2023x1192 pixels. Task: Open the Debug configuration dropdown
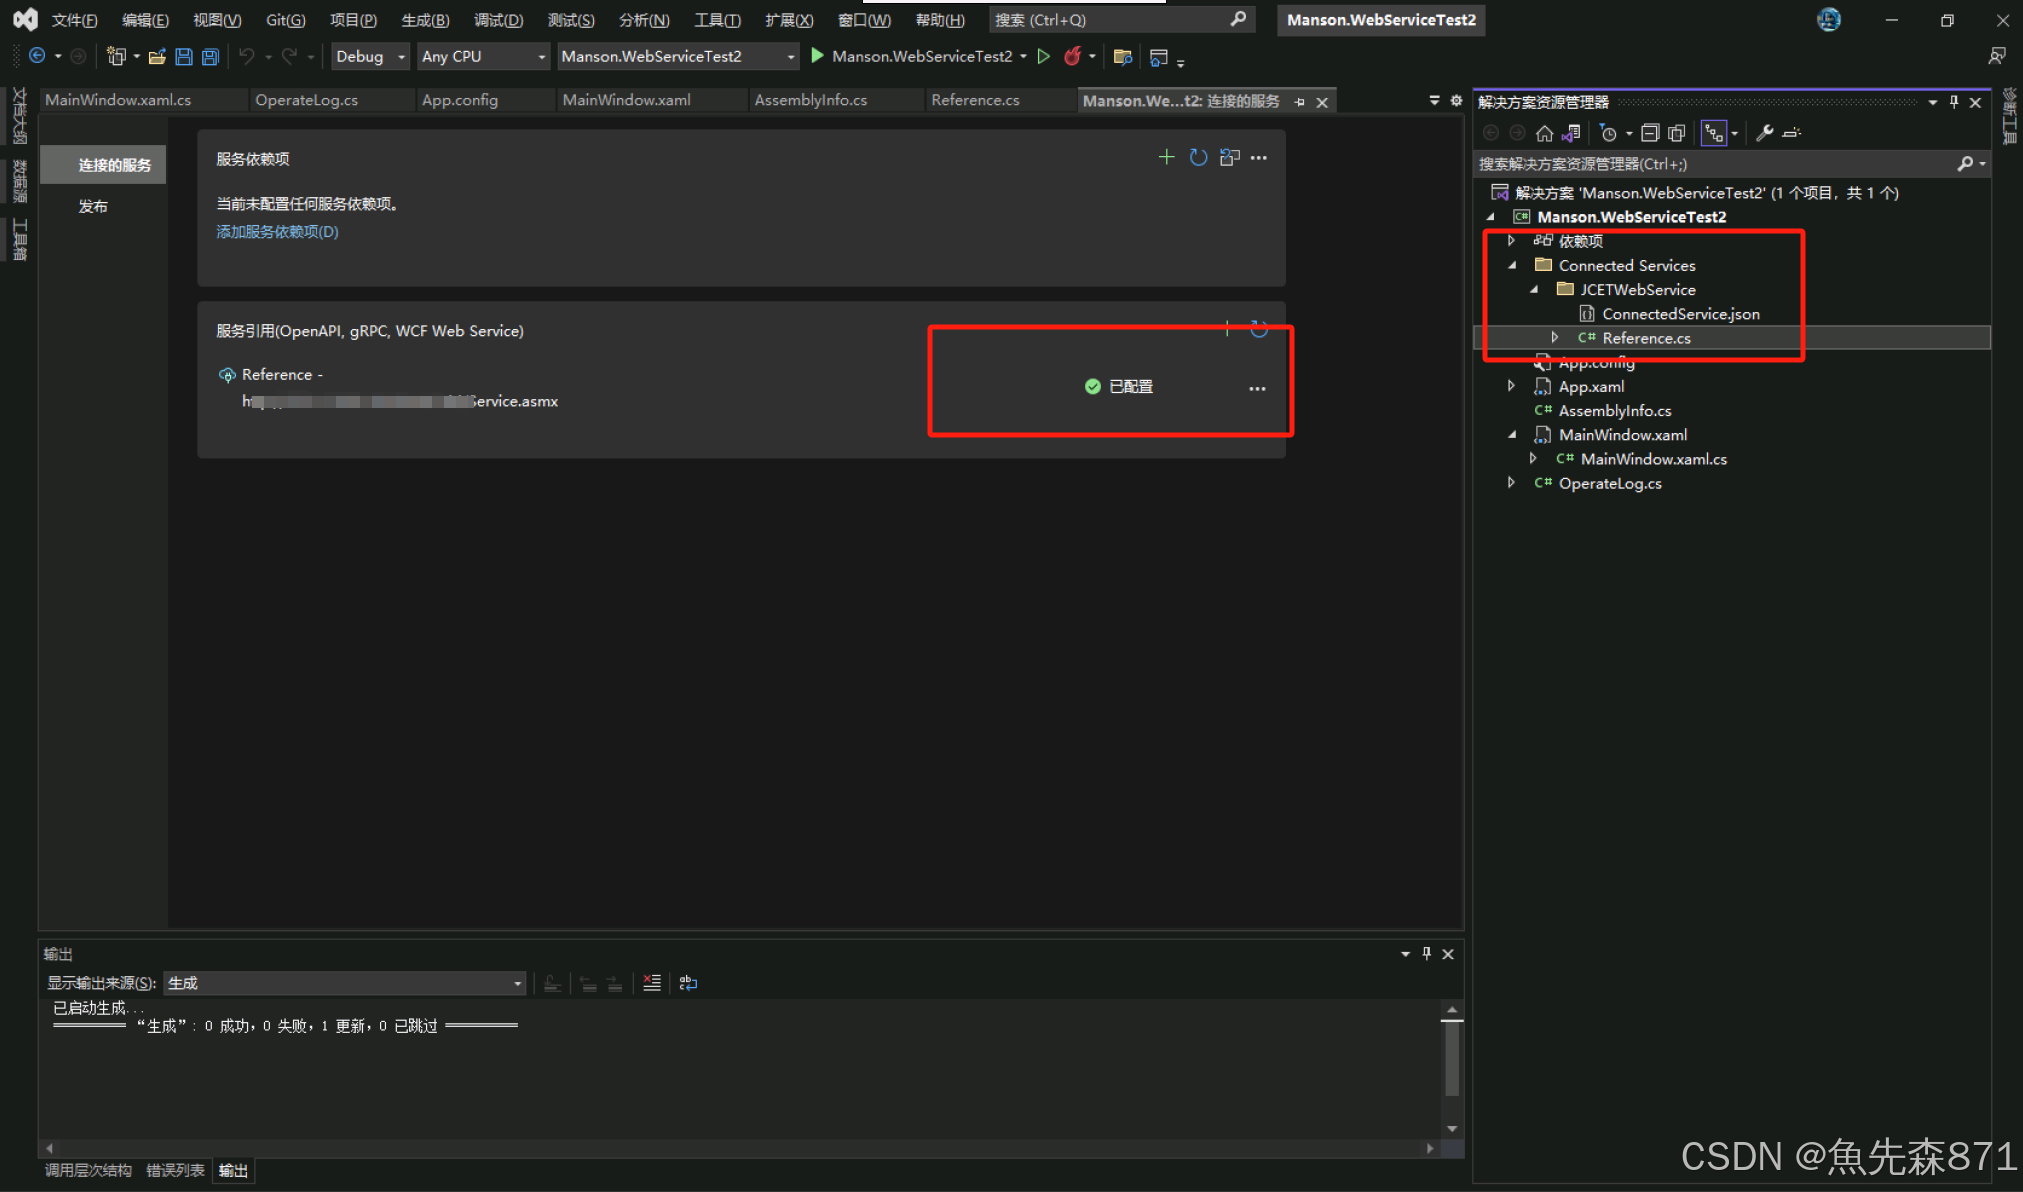(402, 57)
